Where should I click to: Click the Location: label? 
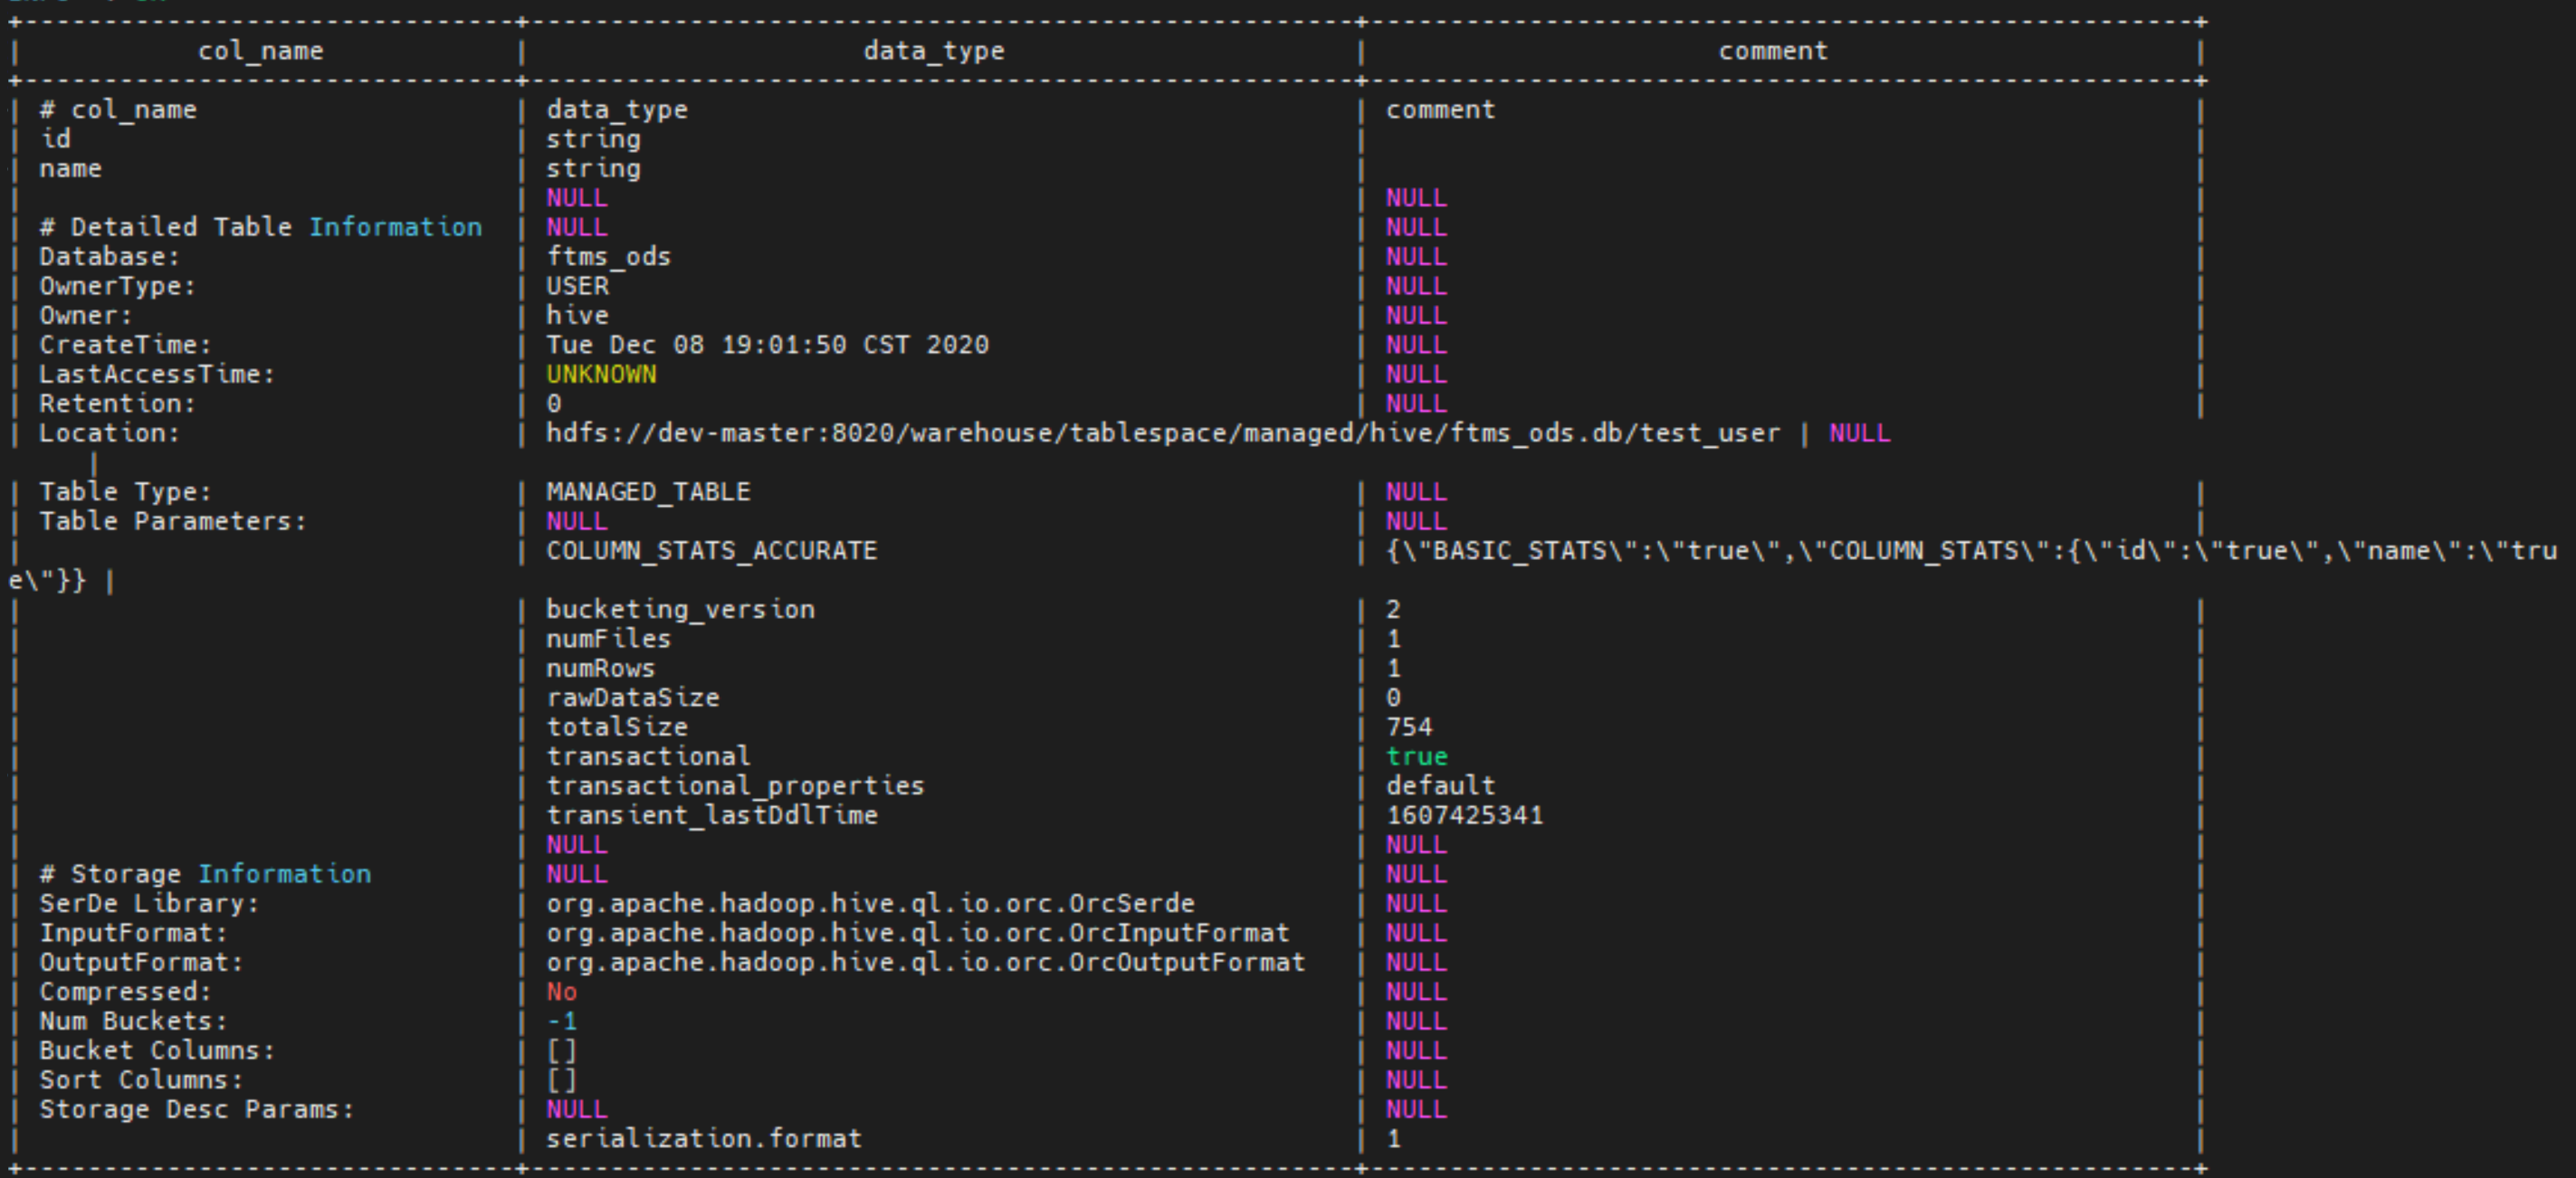(109, 433)
